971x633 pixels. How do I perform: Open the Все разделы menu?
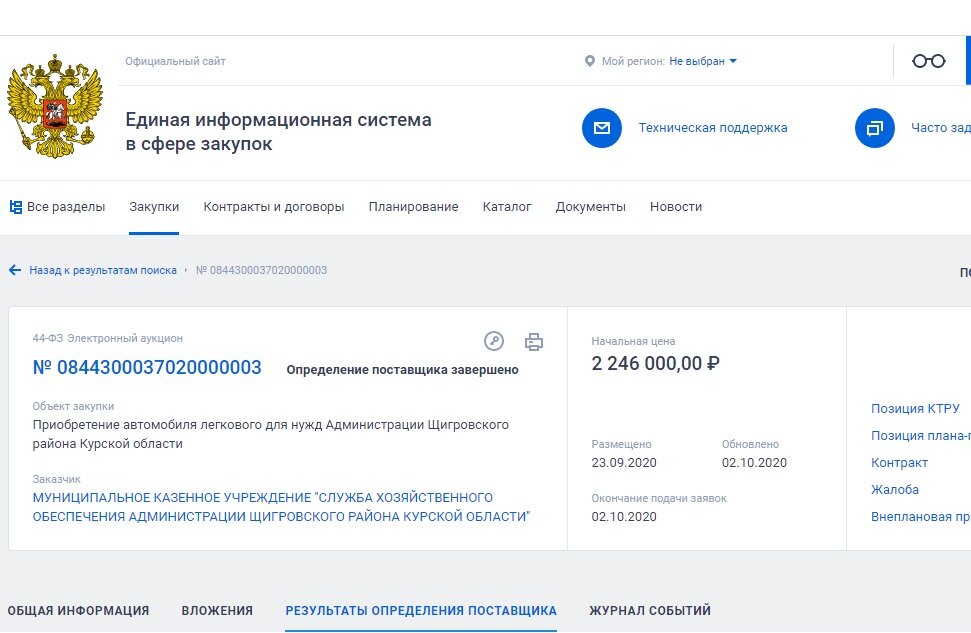[66, 207]
